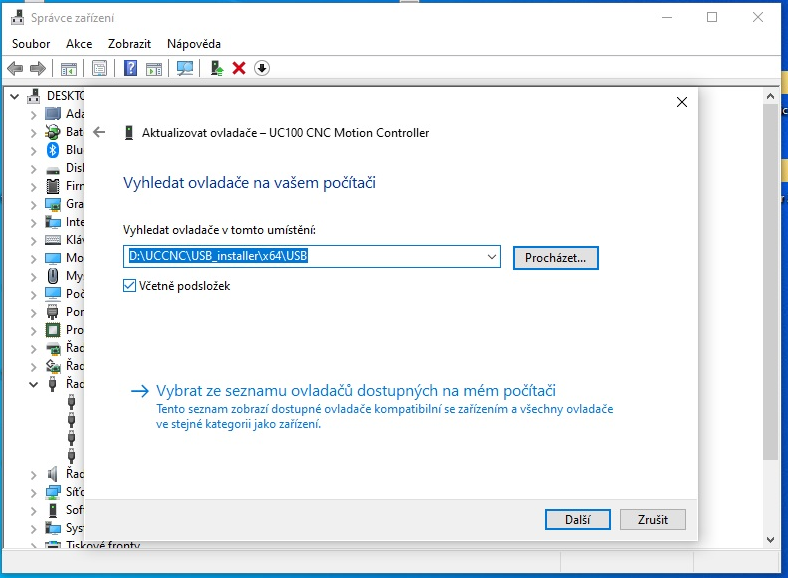
Task: Select the speaker icon for sound controllers
Action: click(x=53, y=473)
